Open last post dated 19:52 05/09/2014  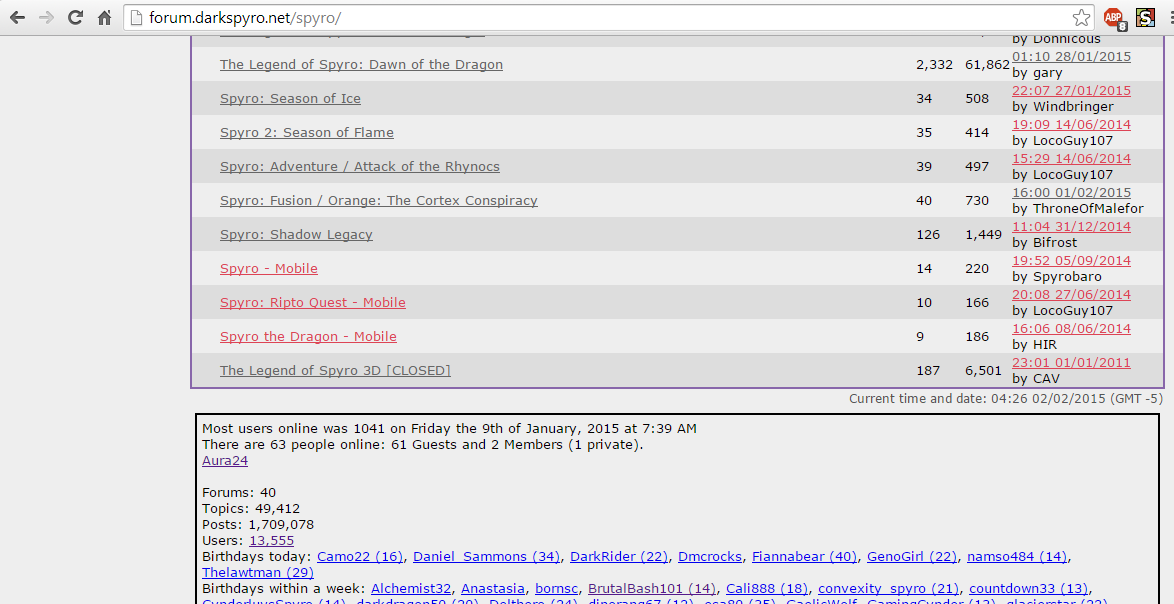point(1071,261)
